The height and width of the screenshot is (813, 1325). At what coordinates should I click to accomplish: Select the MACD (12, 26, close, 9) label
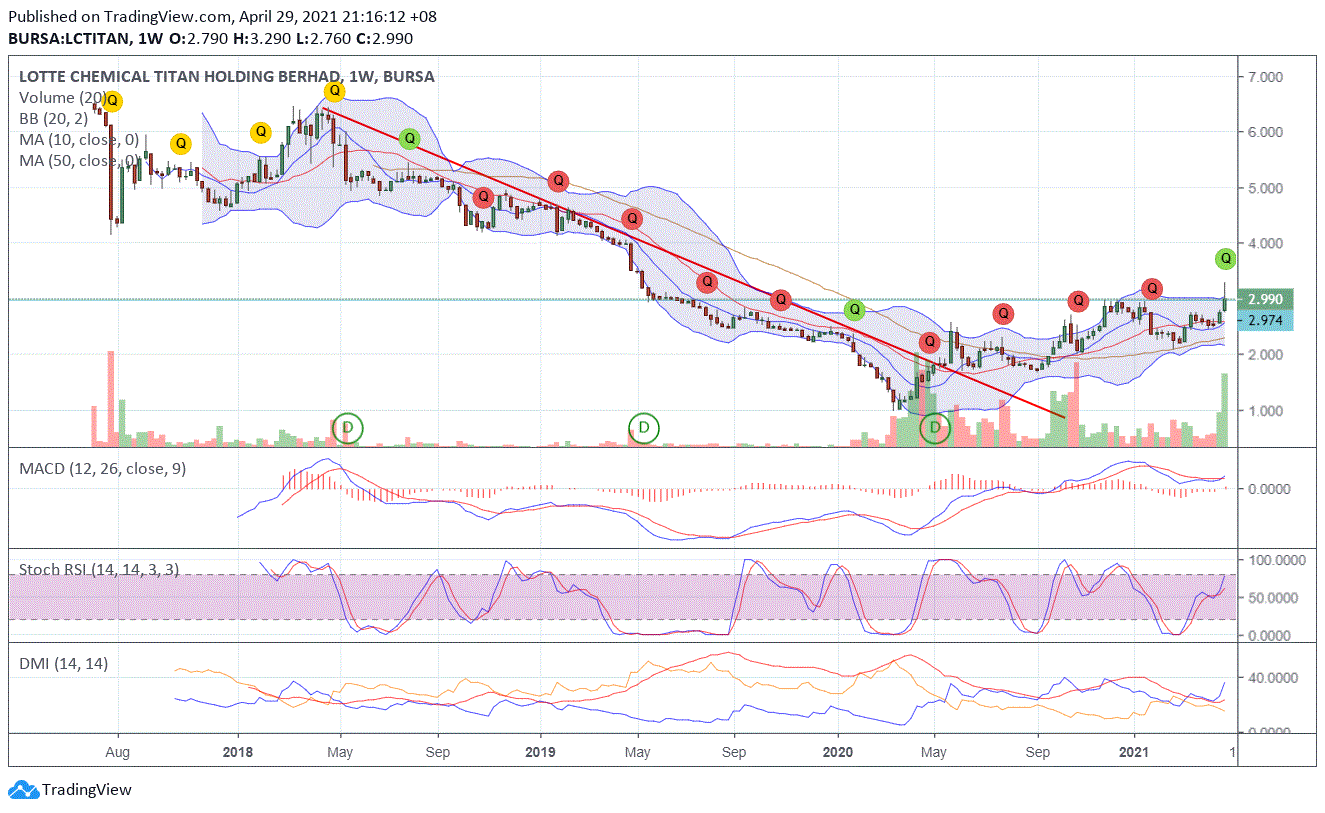click(102, 468)
